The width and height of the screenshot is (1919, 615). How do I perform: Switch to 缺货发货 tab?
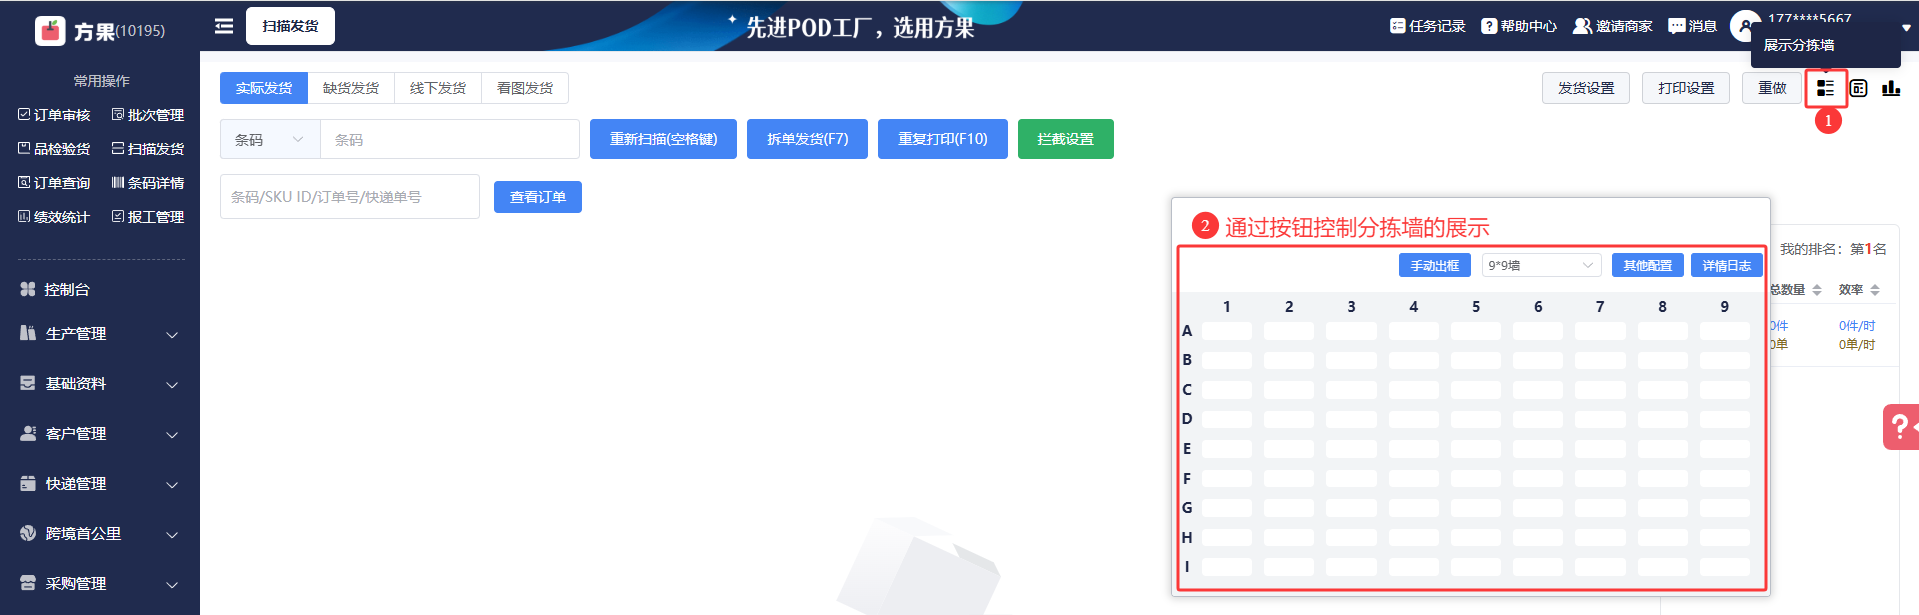351,88
